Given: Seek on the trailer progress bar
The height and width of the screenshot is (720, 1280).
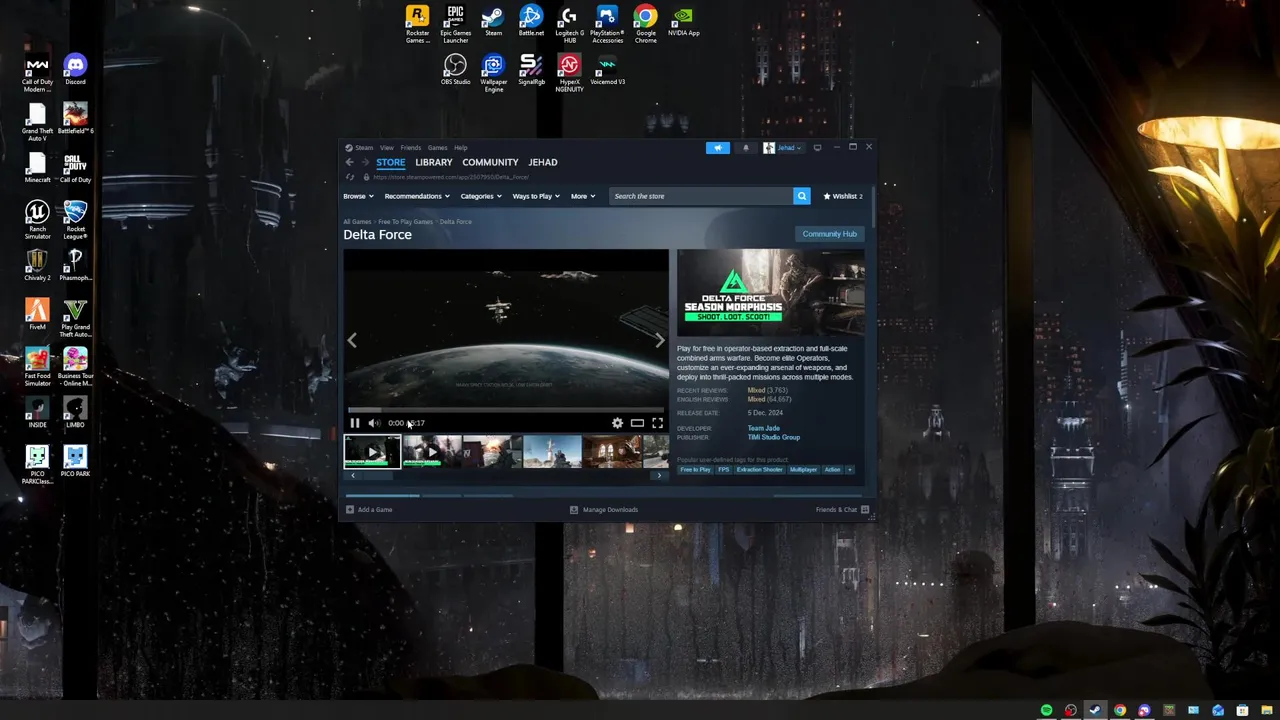Looking at the screenshot, I should (x=505, y=410).
